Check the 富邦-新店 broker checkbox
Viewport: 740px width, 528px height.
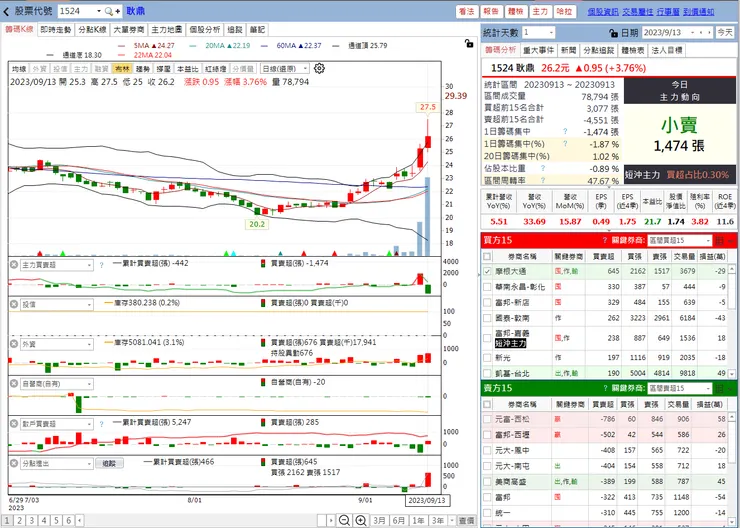tap(487, 302)
